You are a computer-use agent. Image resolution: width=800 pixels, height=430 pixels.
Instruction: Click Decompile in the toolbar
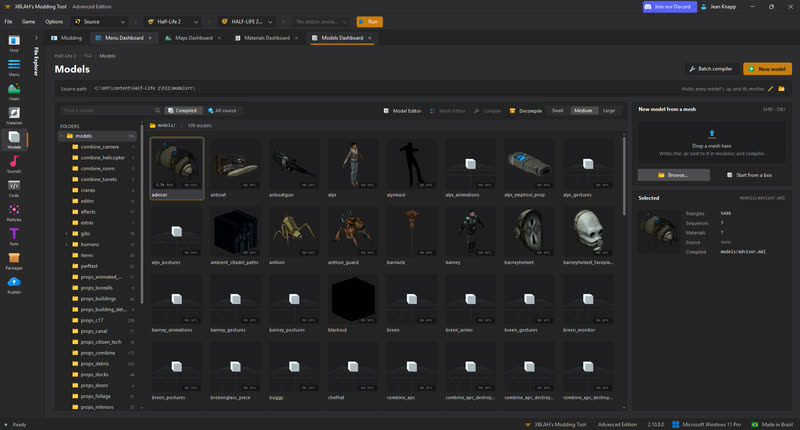526,111
